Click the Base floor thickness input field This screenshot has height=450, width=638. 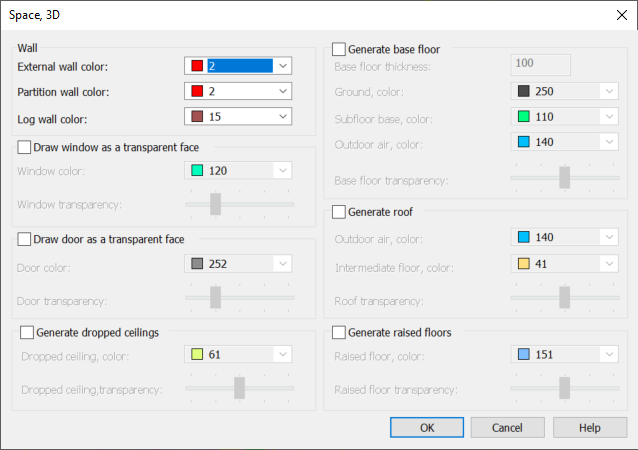pos(540,65)
